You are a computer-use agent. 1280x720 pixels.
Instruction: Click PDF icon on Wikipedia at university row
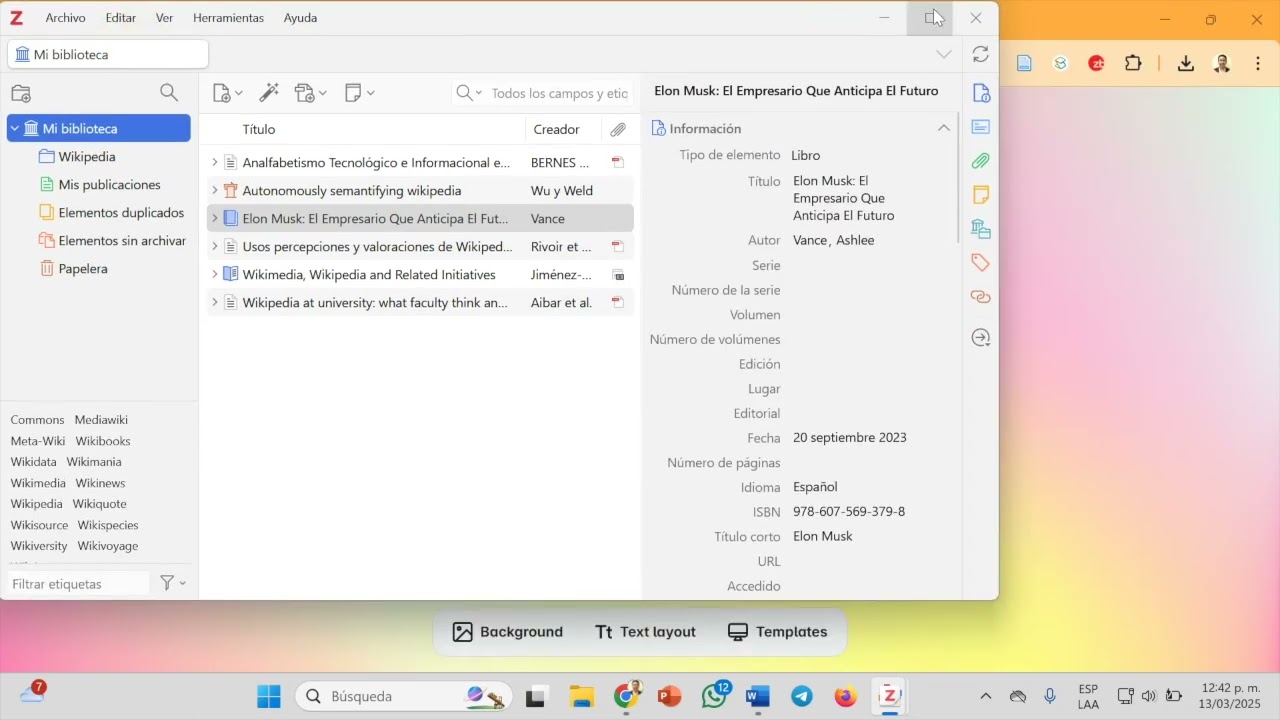618,302
